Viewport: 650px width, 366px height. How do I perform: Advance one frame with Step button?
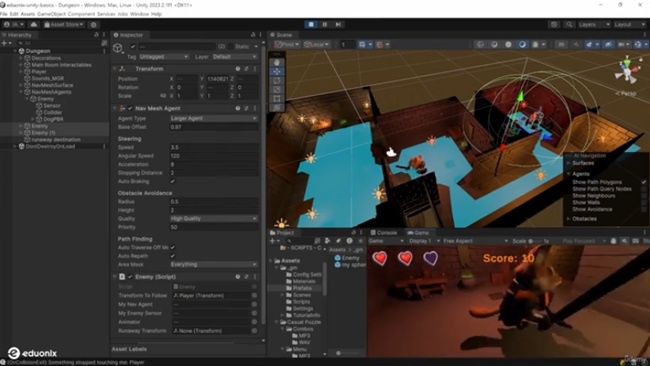point(338,24)
